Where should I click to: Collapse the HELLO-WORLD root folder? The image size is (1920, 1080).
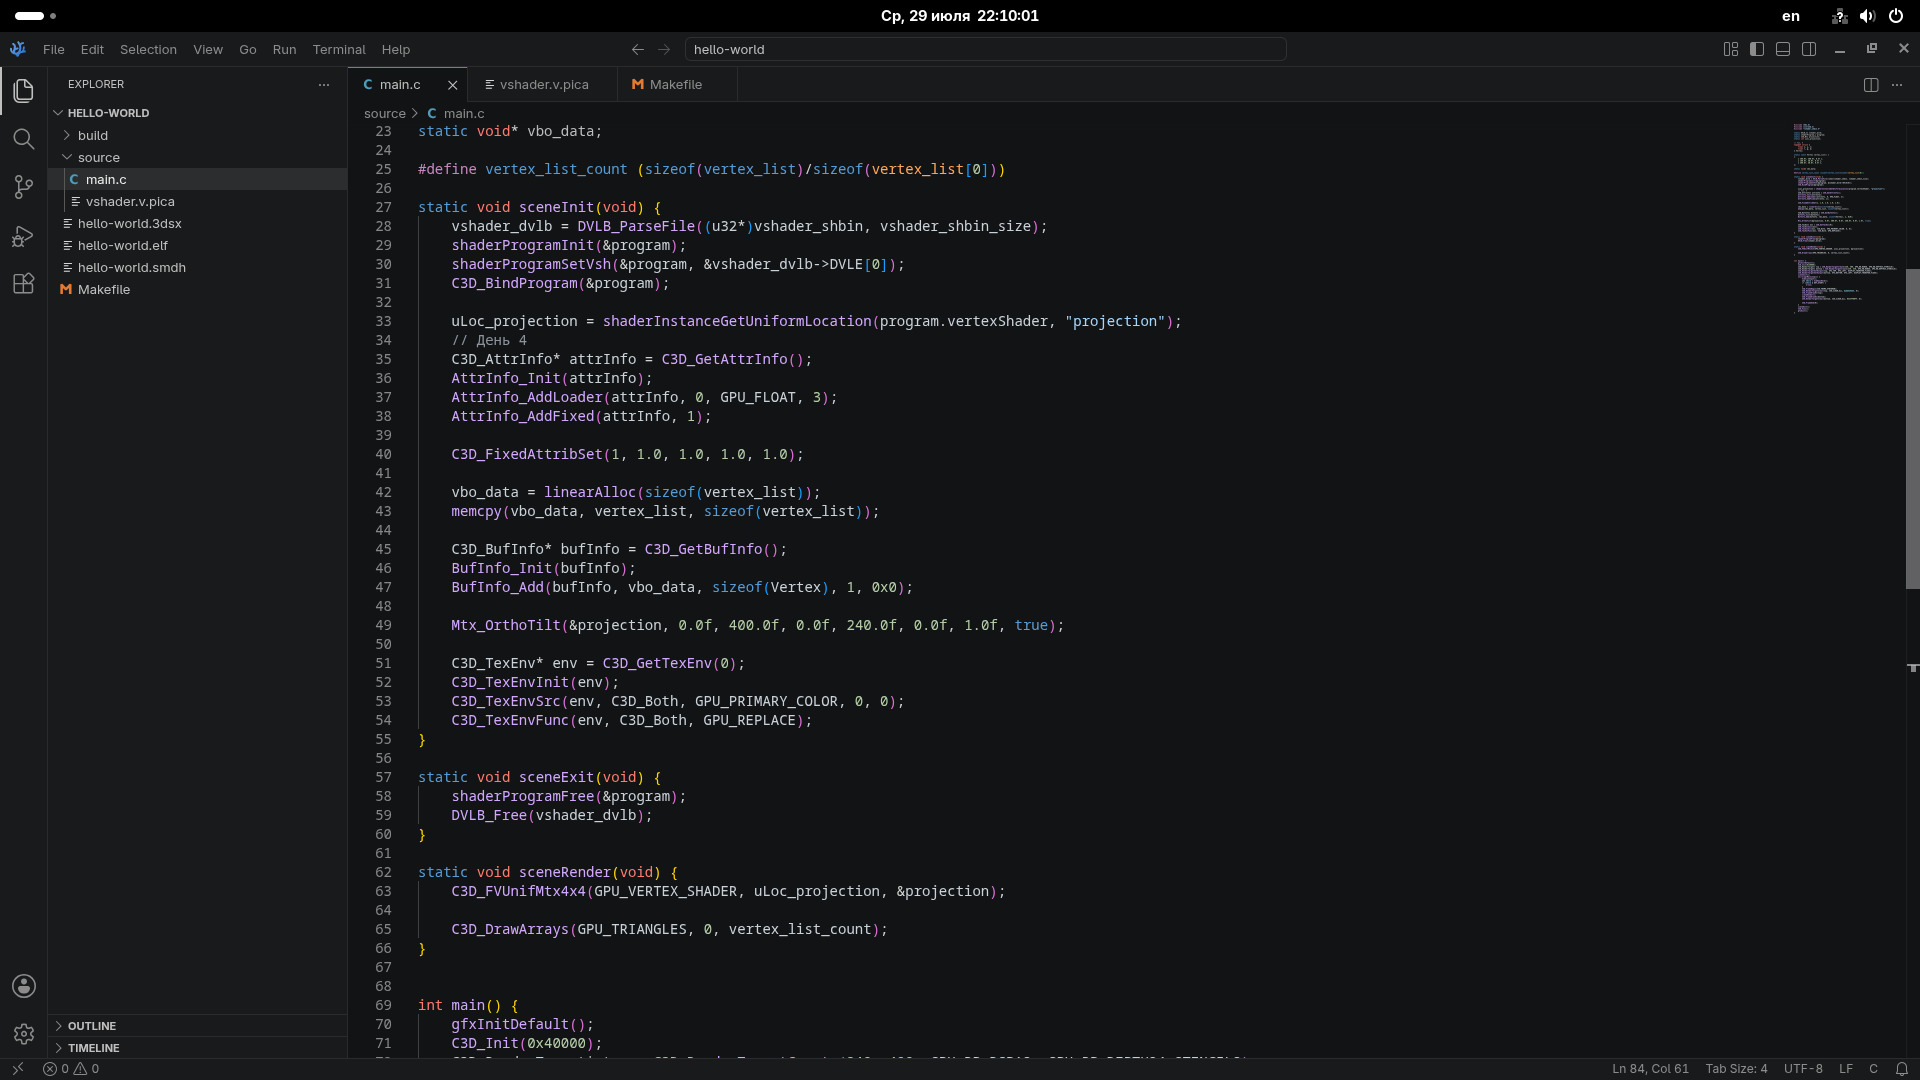click(x=198, y=113)
